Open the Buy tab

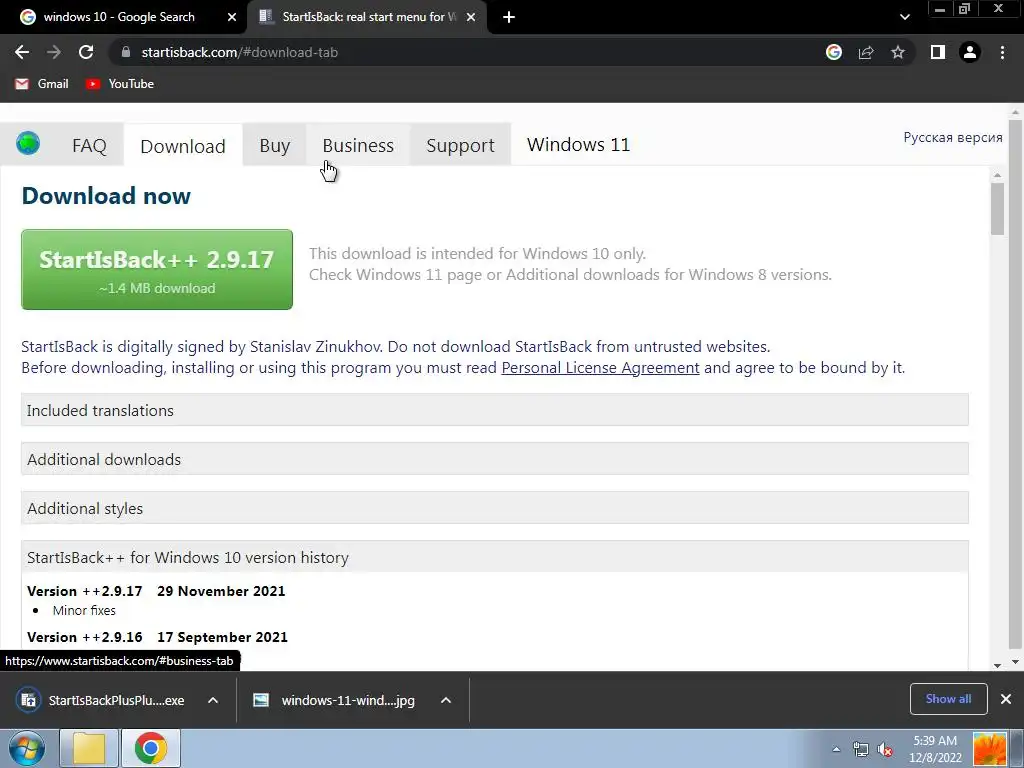pos(274,145)
